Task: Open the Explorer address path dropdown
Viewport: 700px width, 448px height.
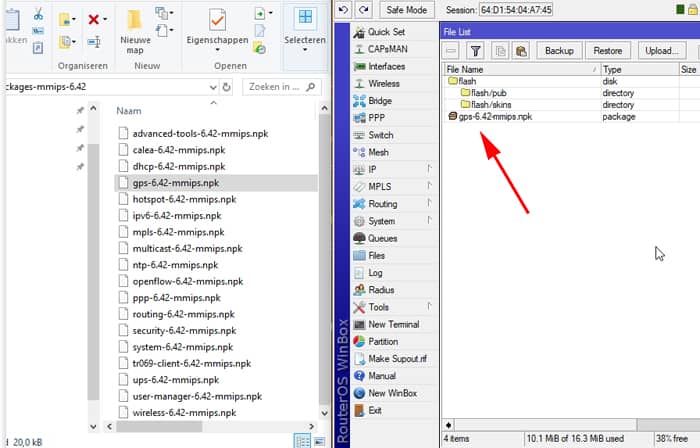Action: pos(213,87)
